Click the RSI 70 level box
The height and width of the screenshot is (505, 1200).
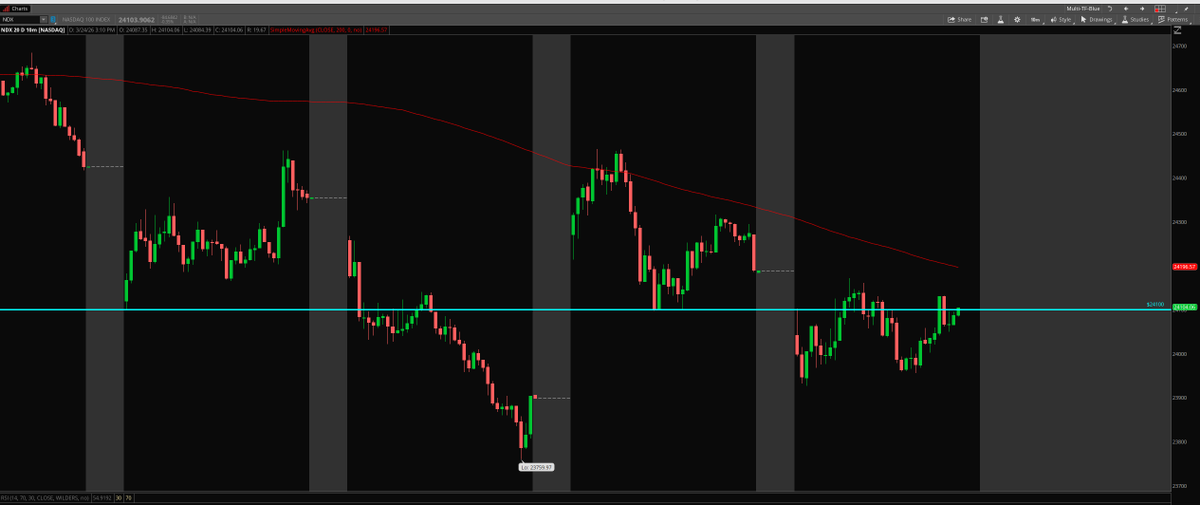129,498
